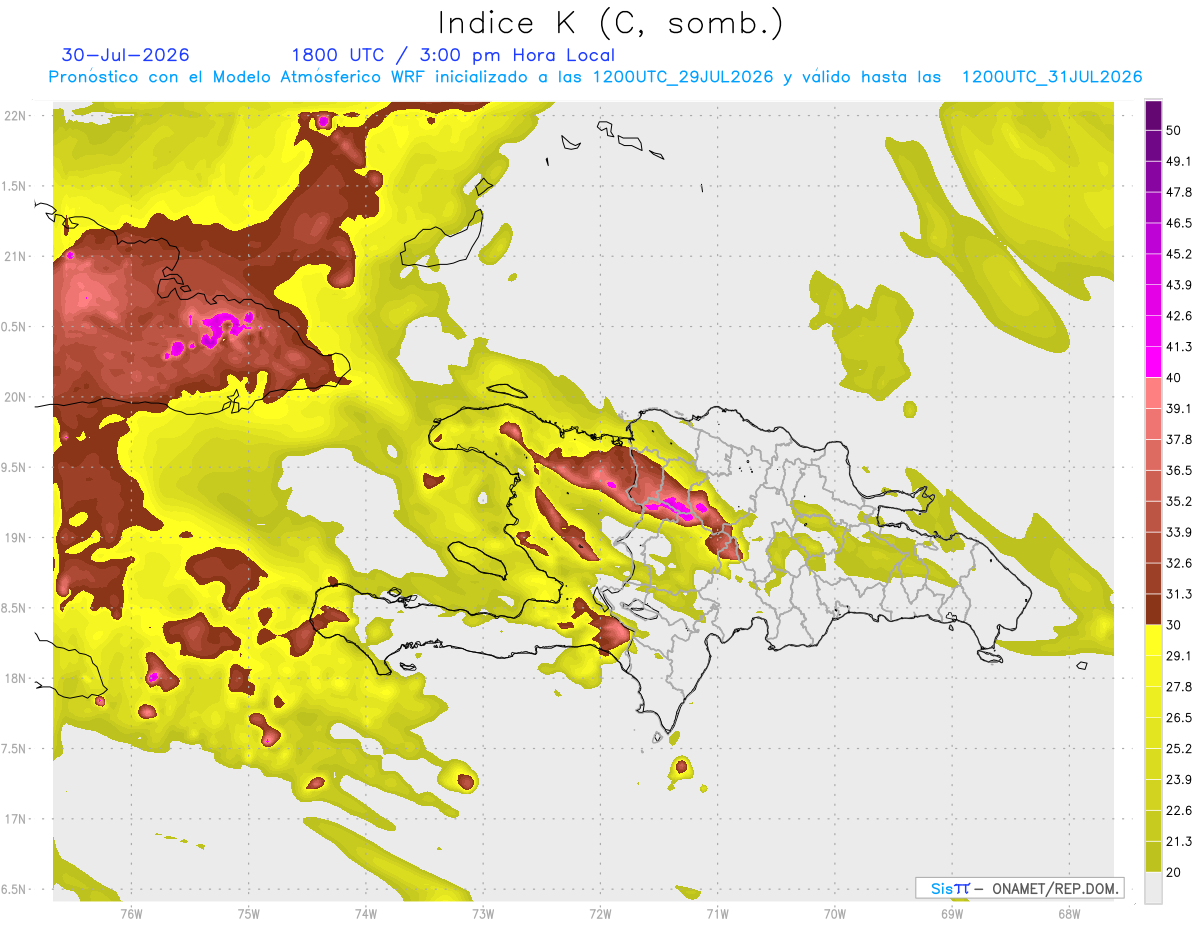Click the longitude label "70W"

835,913
